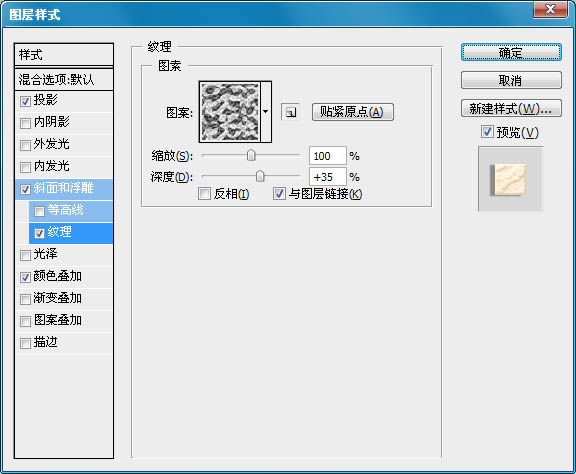Enable the 反相 invert checkbox
This screenshot has width=576, height=474.
(204, 193)
